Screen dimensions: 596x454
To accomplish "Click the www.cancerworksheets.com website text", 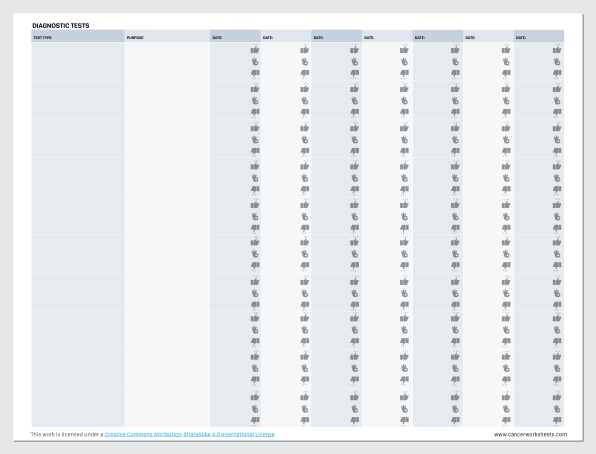I will point(530,434).
